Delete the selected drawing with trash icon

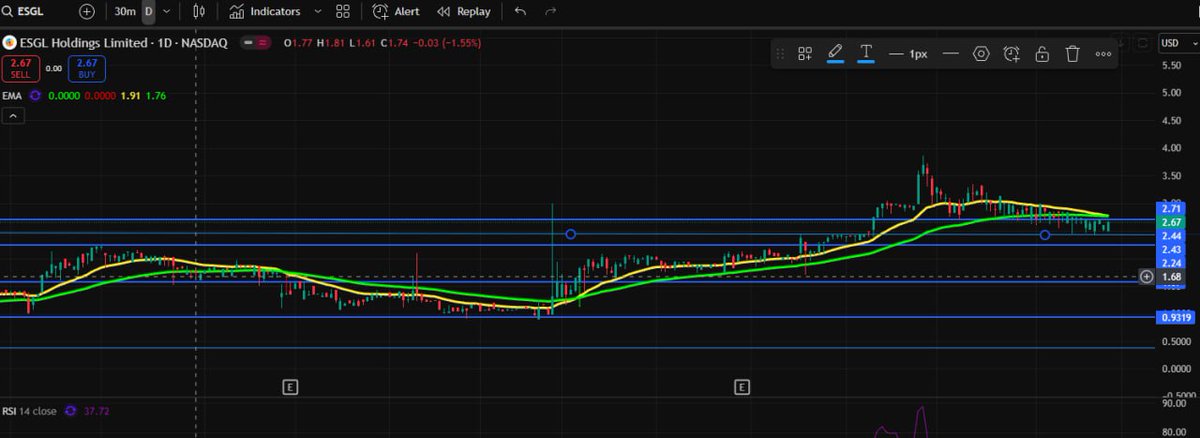click(x=1072, y=54)
